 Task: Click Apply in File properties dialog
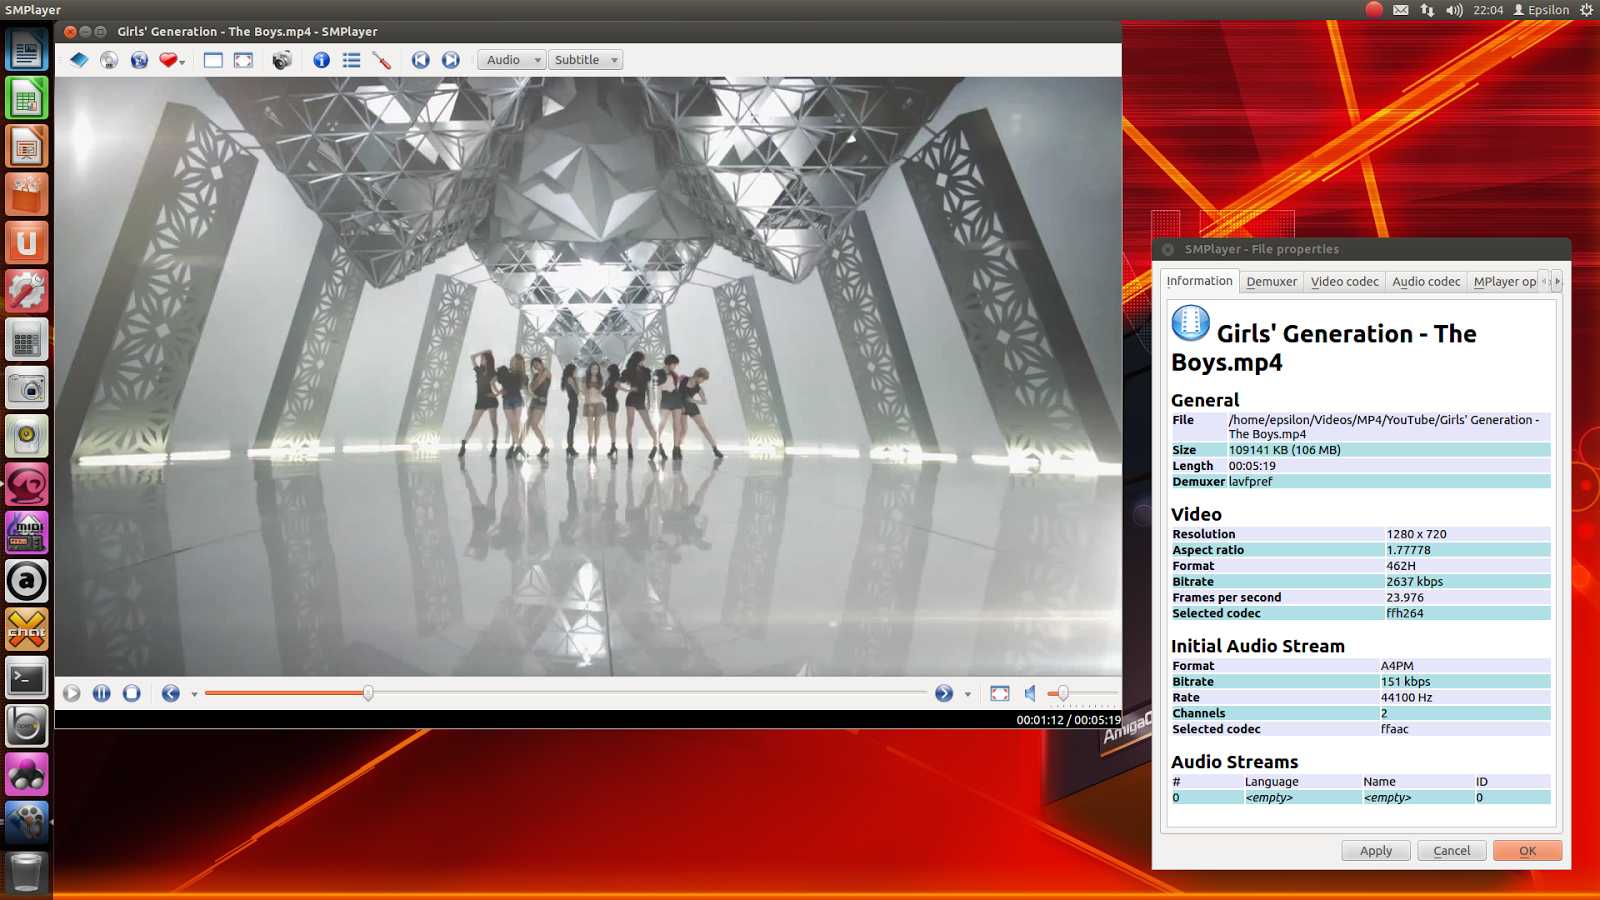point(1376,851)
